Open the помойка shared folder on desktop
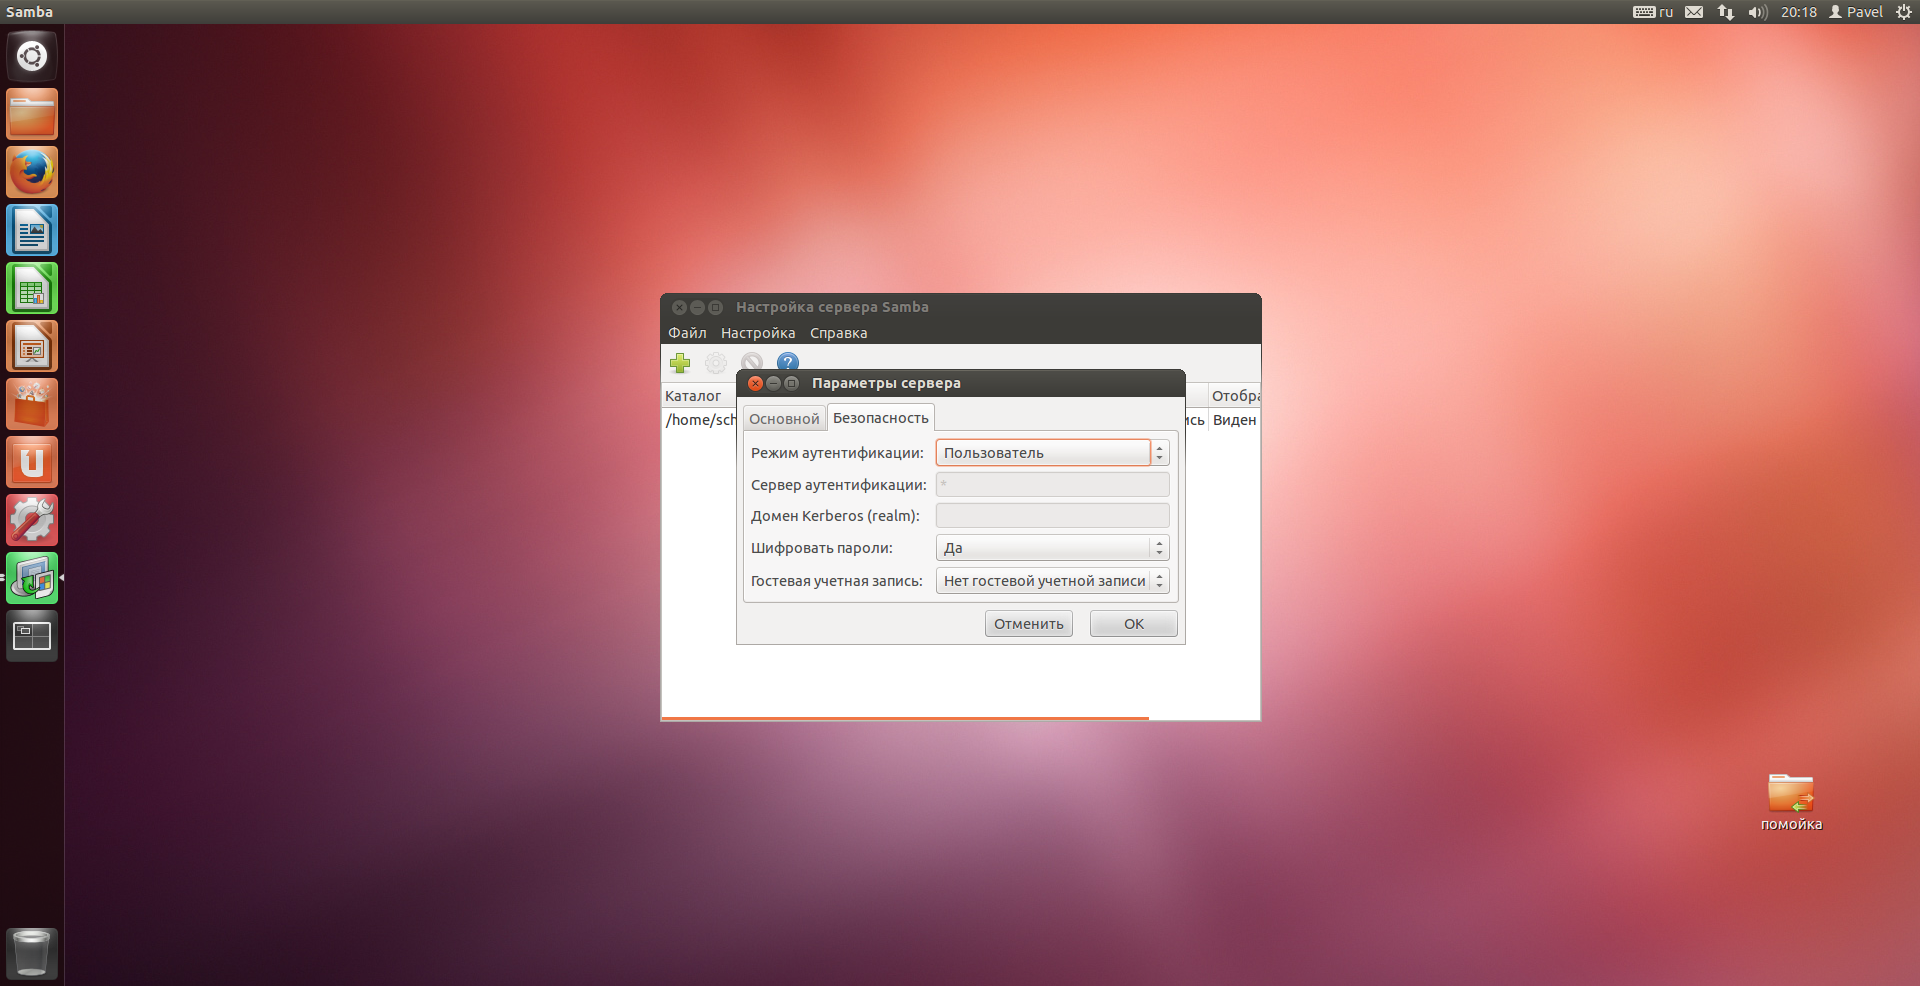1920x986 pixels. coord(1791,802)
